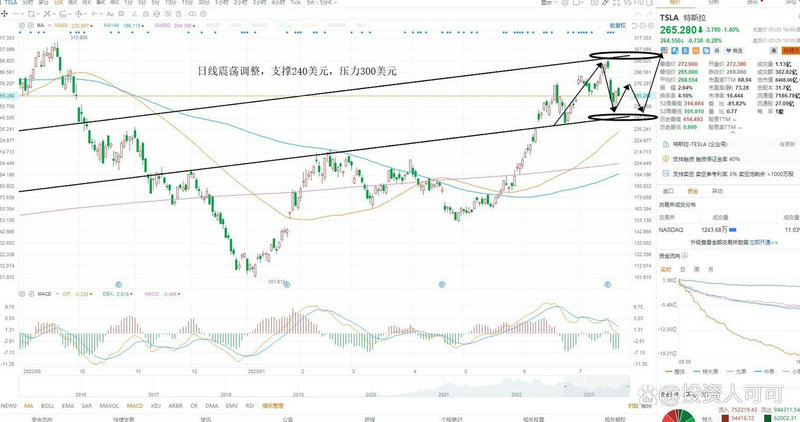The width and height of the screenshot is (800, 422).
Task: Select the comment bubble annotation tool
Action: (x=121, y=14)
